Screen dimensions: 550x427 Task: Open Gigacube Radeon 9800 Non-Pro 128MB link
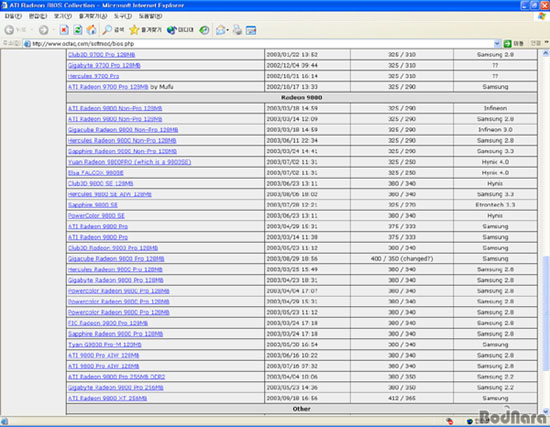123,130
